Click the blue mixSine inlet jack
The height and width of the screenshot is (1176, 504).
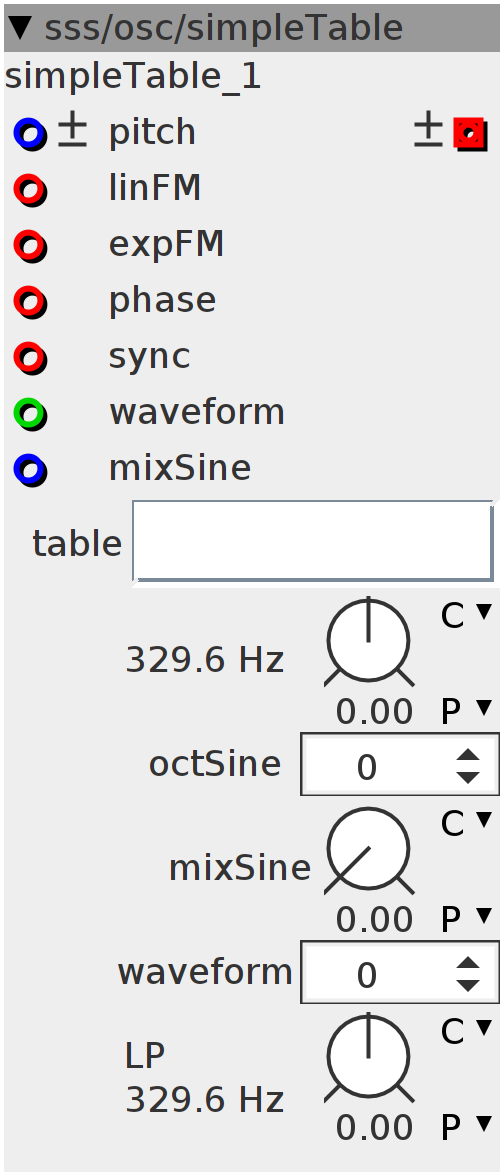tap(30, 470)
